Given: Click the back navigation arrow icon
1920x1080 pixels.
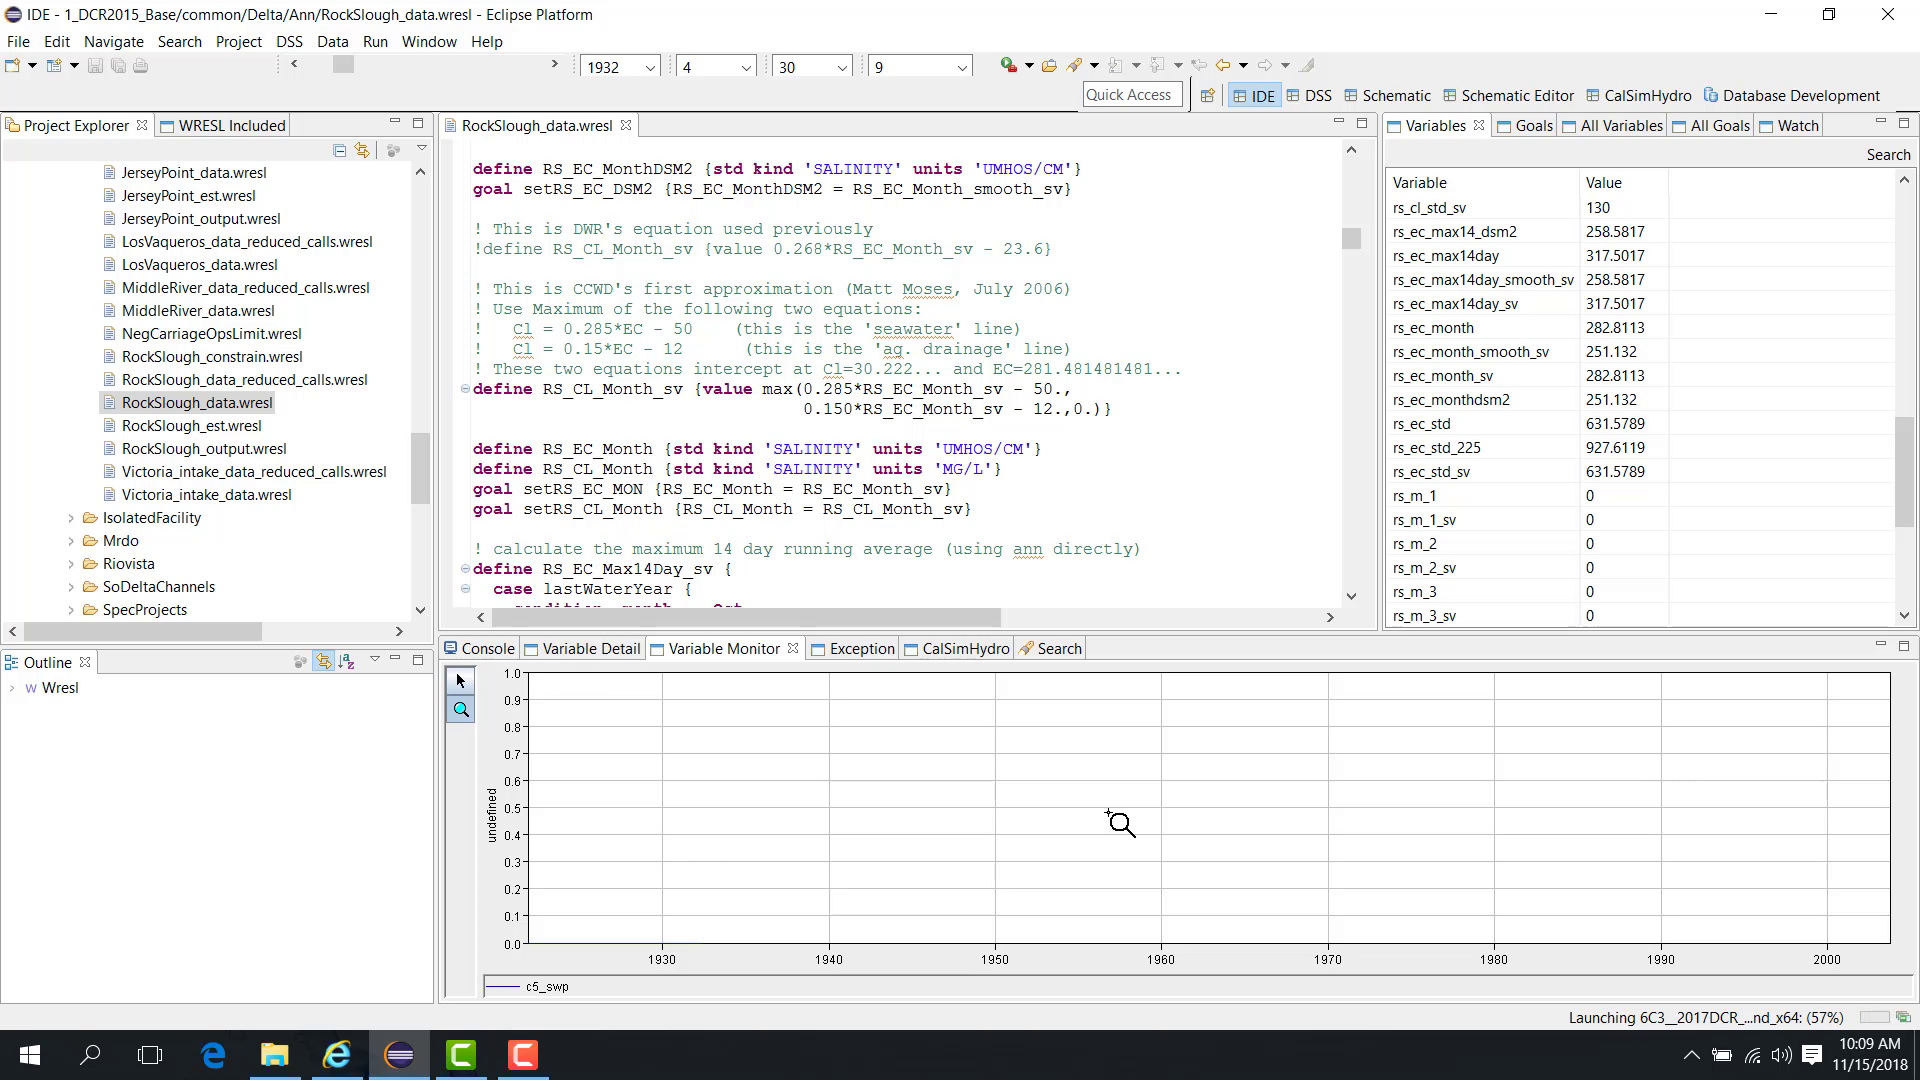Looking at the screenshot, I should point(1222,66).
